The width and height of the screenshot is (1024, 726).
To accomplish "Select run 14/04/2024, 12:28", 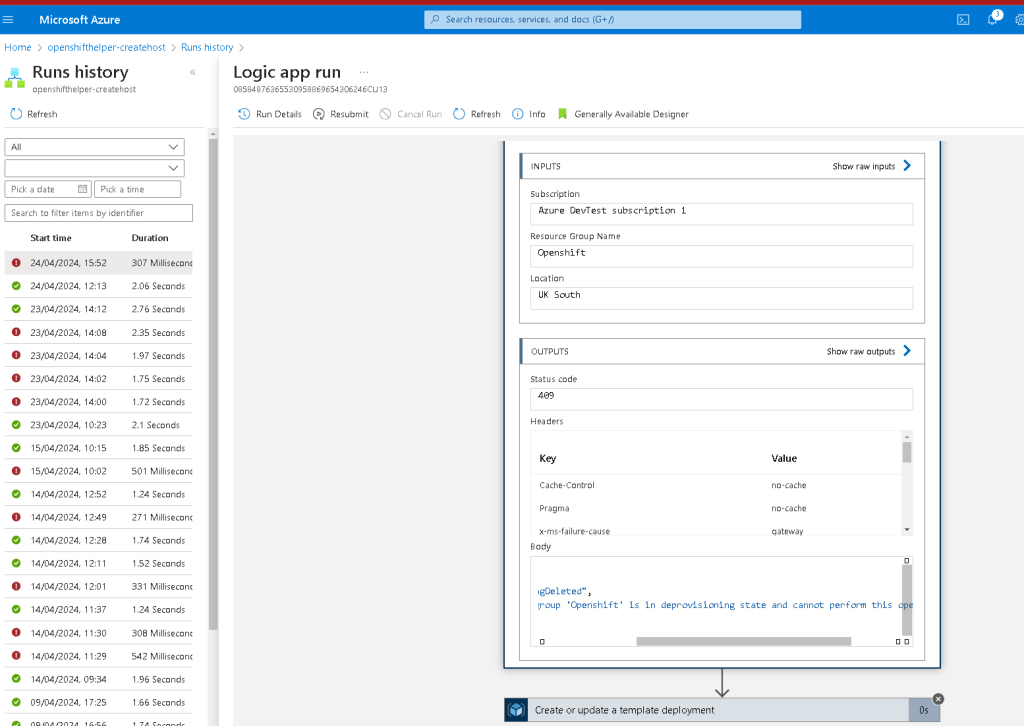I will click(99, 541).
